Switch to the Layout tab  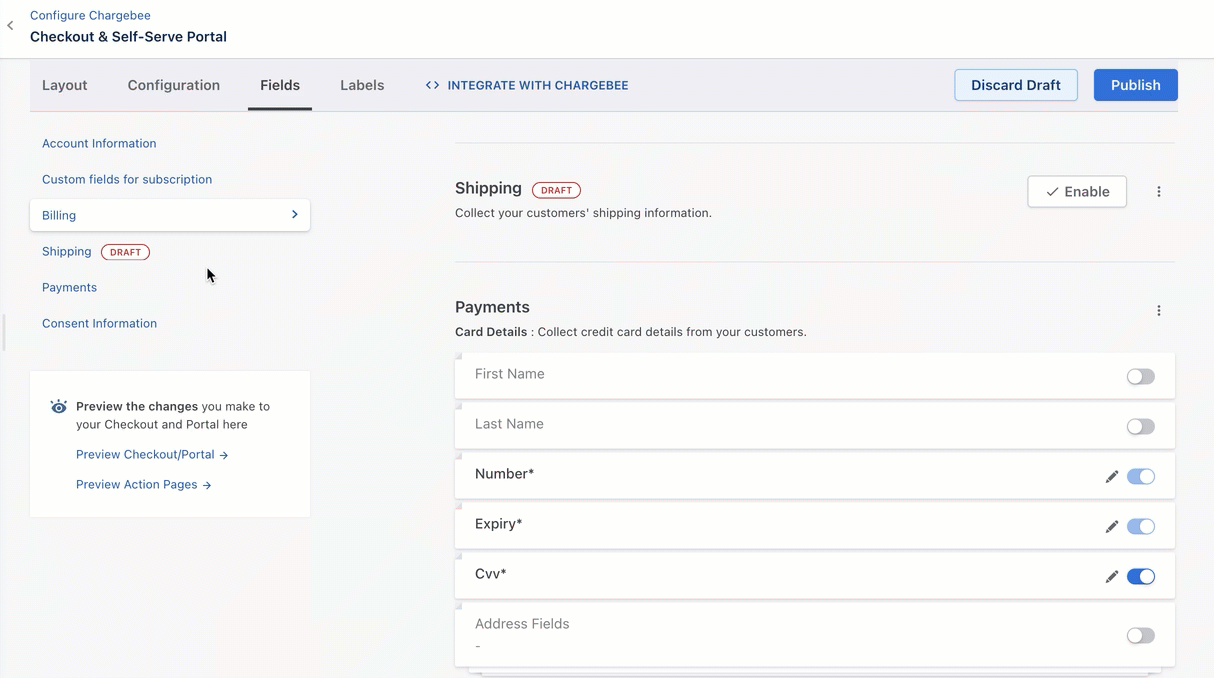65,85
